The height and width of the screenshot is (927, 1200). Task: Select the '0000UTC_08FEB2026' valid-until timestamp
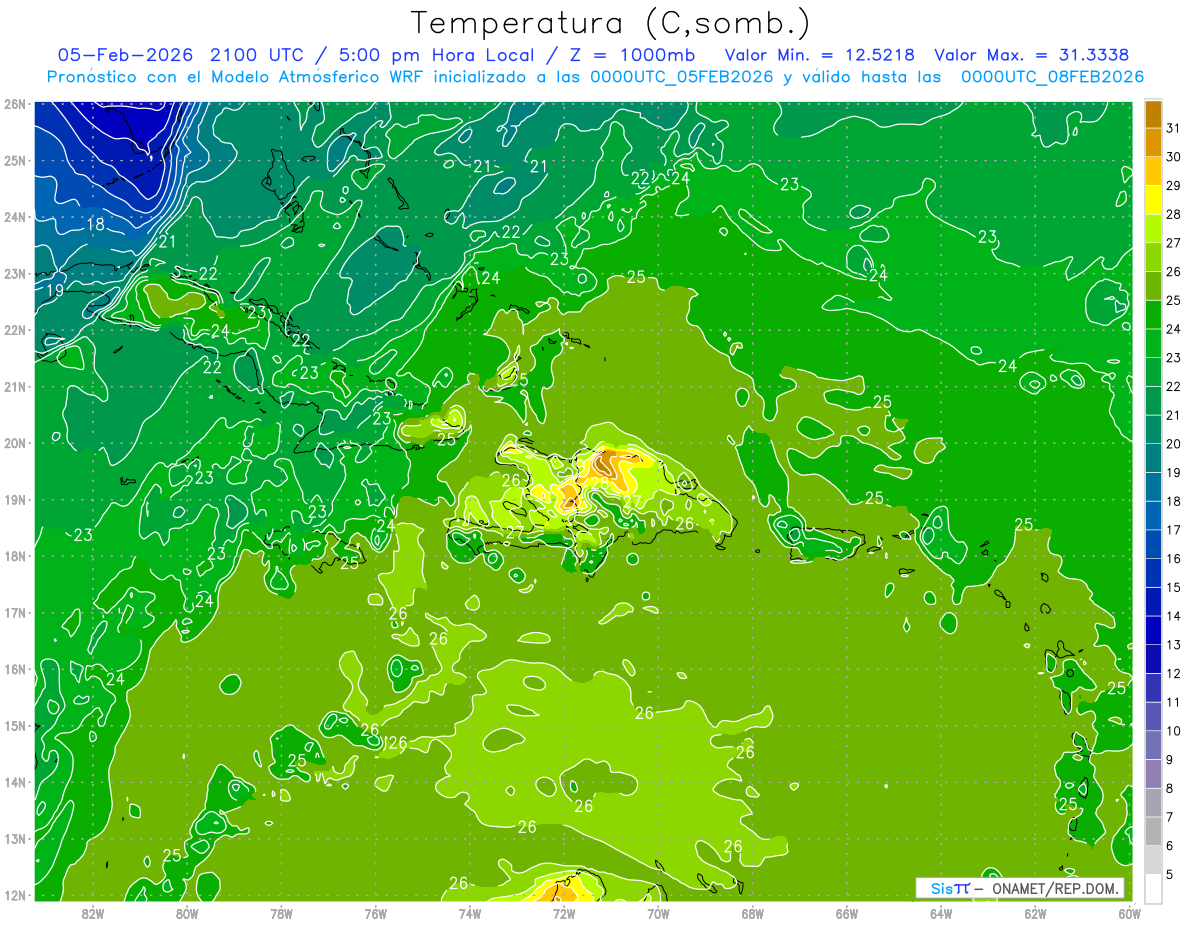point(1052,77)
